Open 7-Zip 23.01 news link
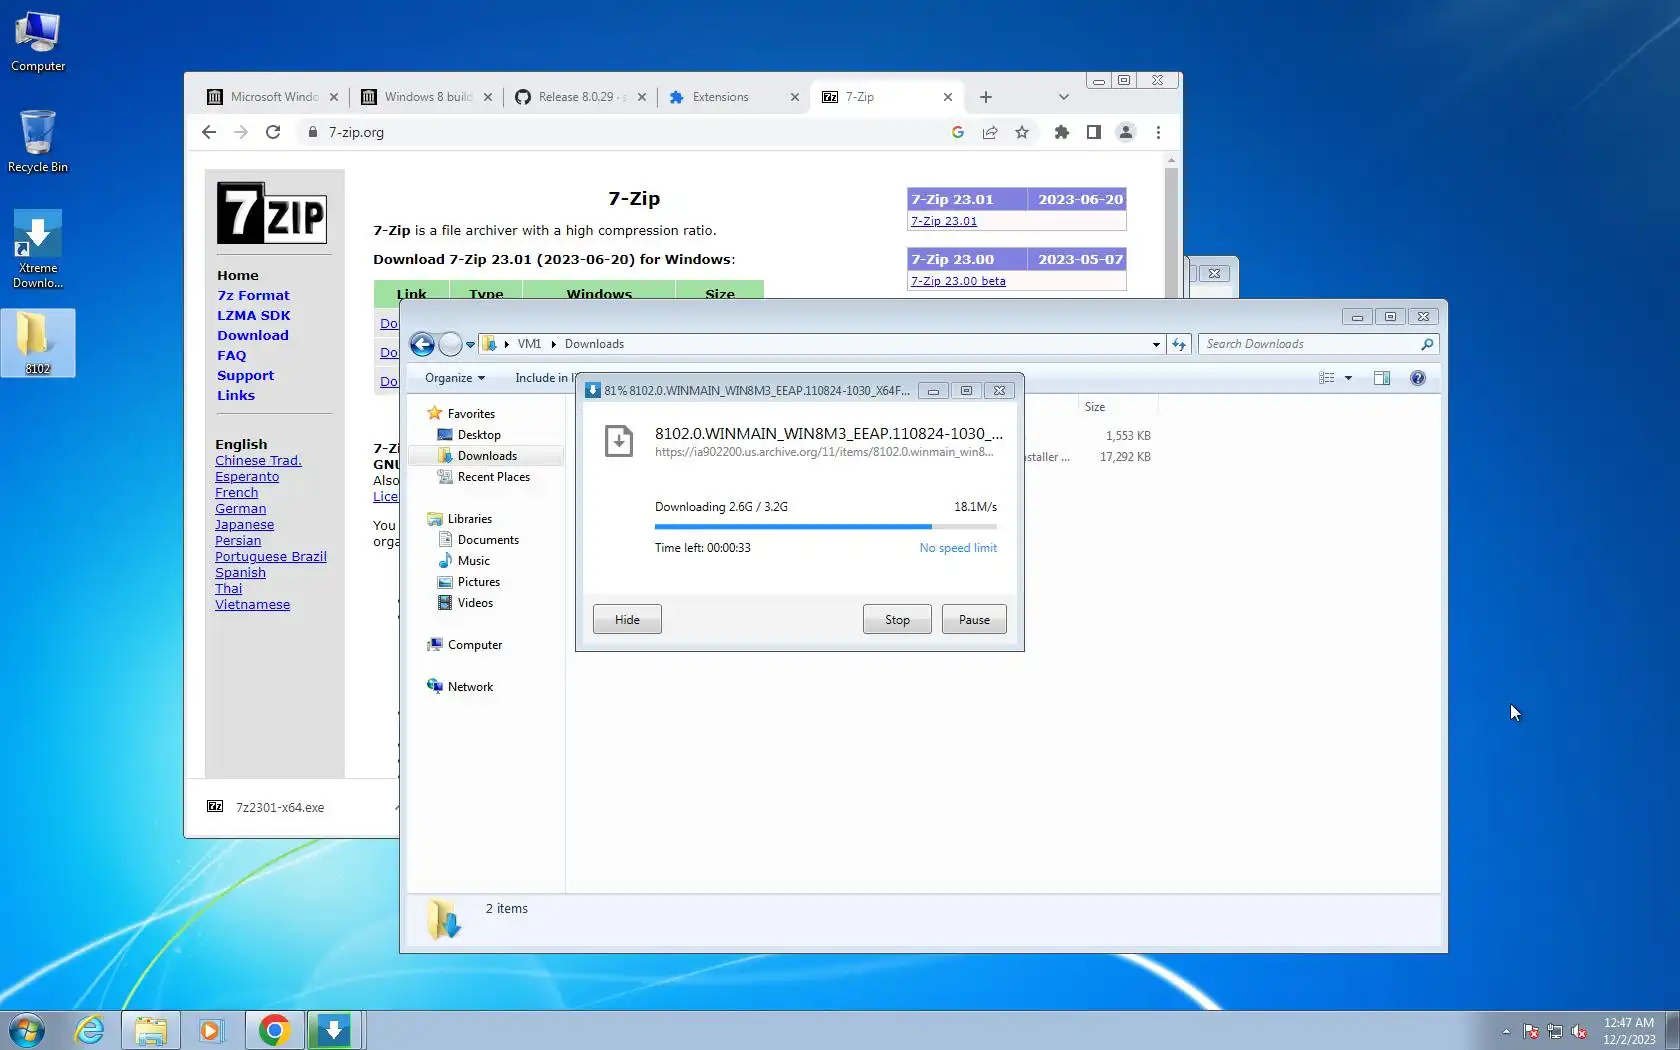1680x1050 pixels. click(944, 221)
